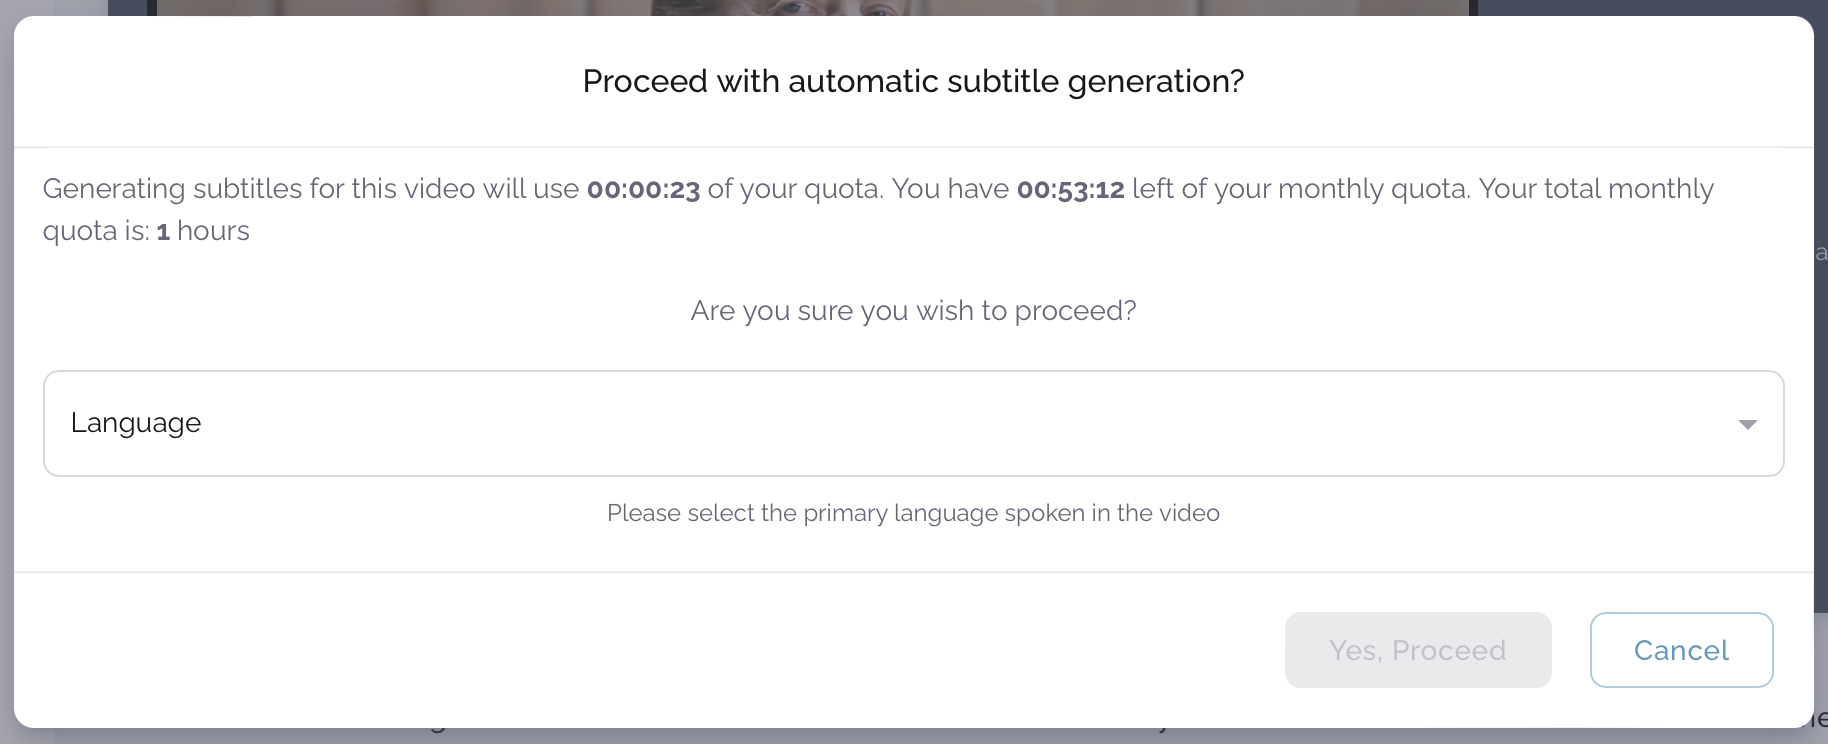Click the Yes, Proceed button
The width and height of the screenshot is (1828, 744).
(1417, 650)
